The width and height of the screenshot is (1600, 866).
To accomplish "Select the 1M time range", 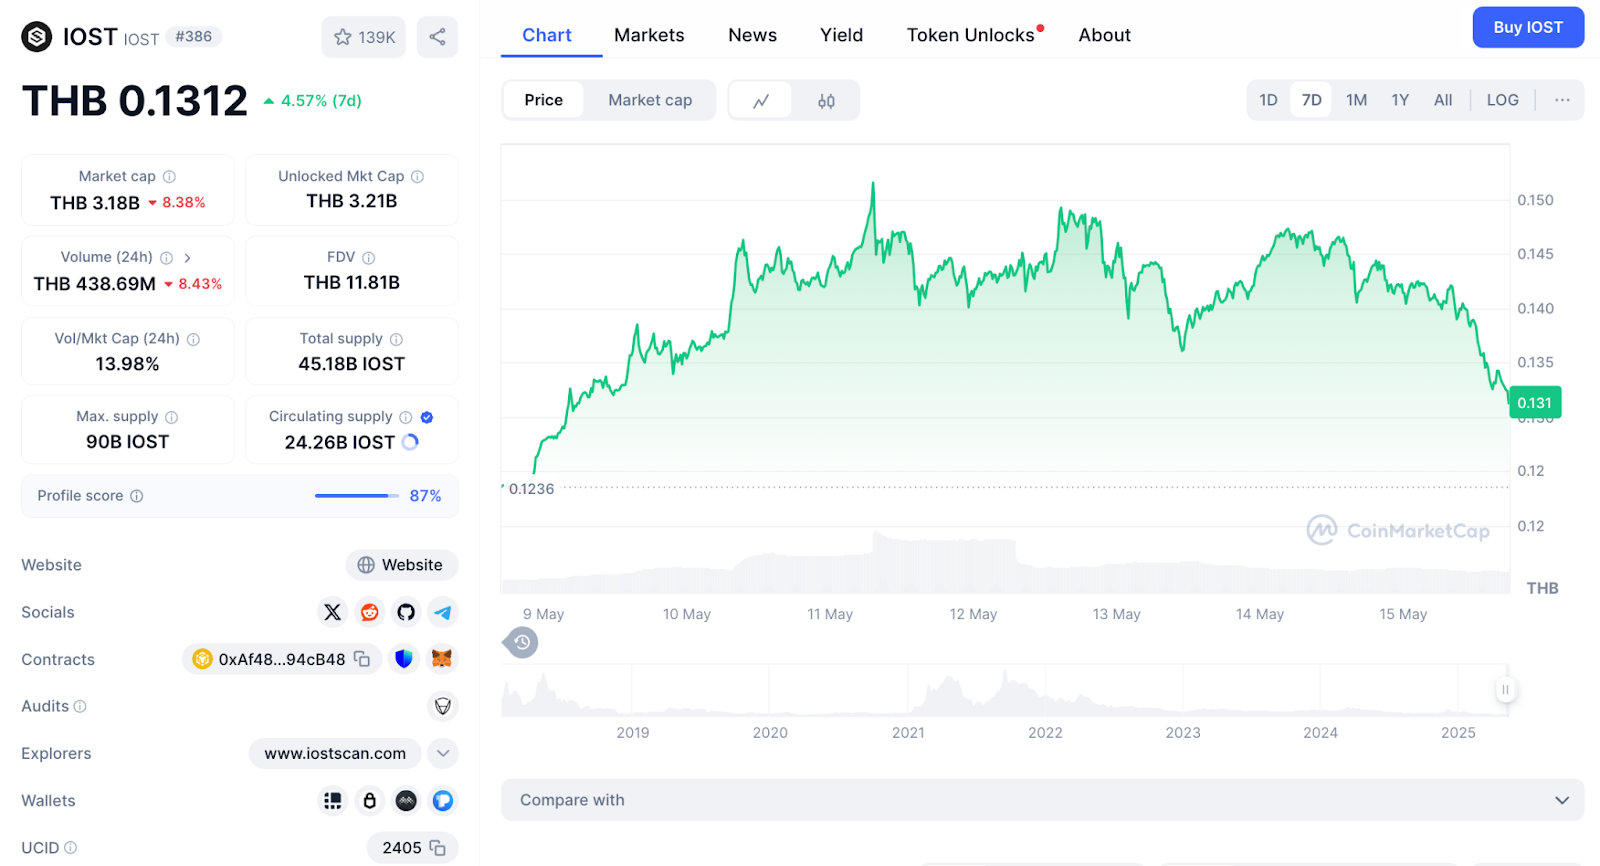I will [x=1356, y=100].
